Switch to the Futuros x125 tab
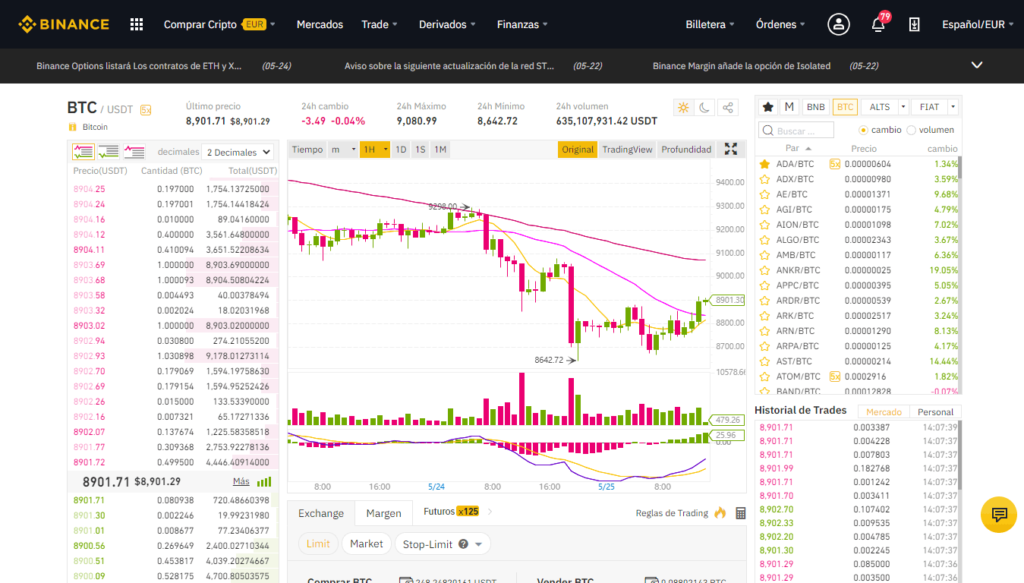Viewport: 1024px width, 583px height. (451, 511)
